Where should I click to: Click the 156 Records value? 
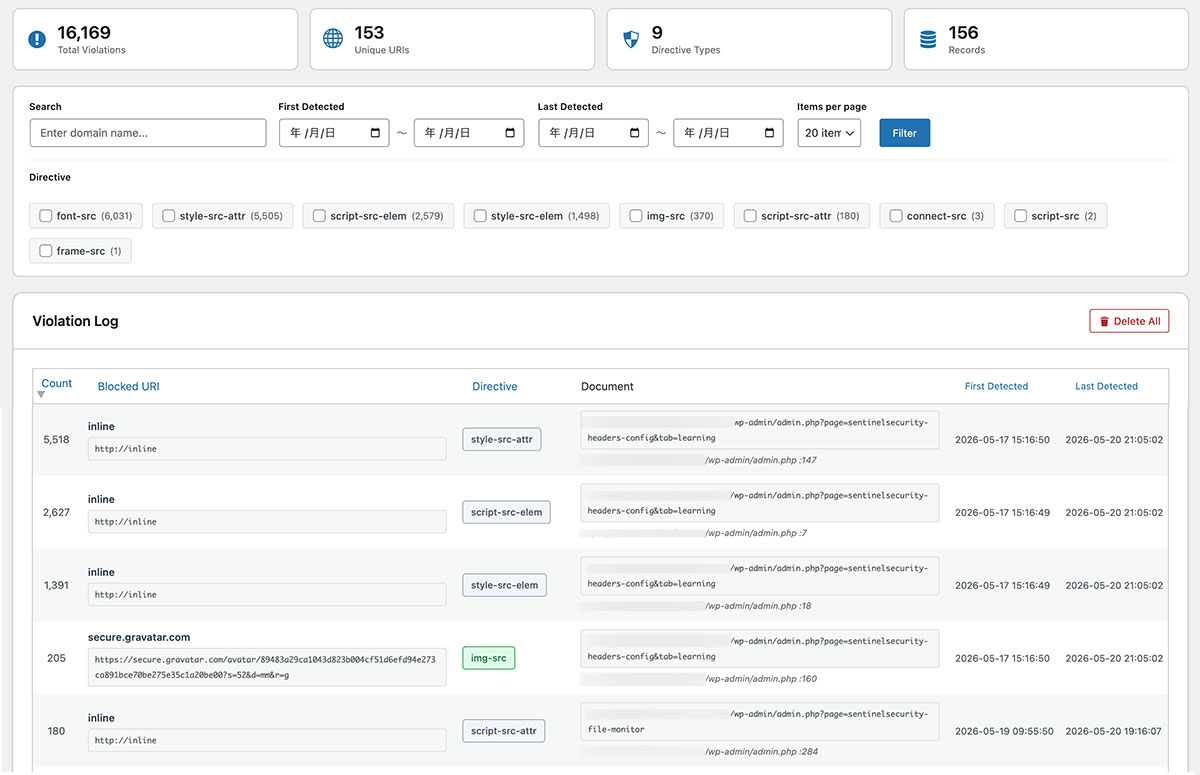tap(964, 33)
